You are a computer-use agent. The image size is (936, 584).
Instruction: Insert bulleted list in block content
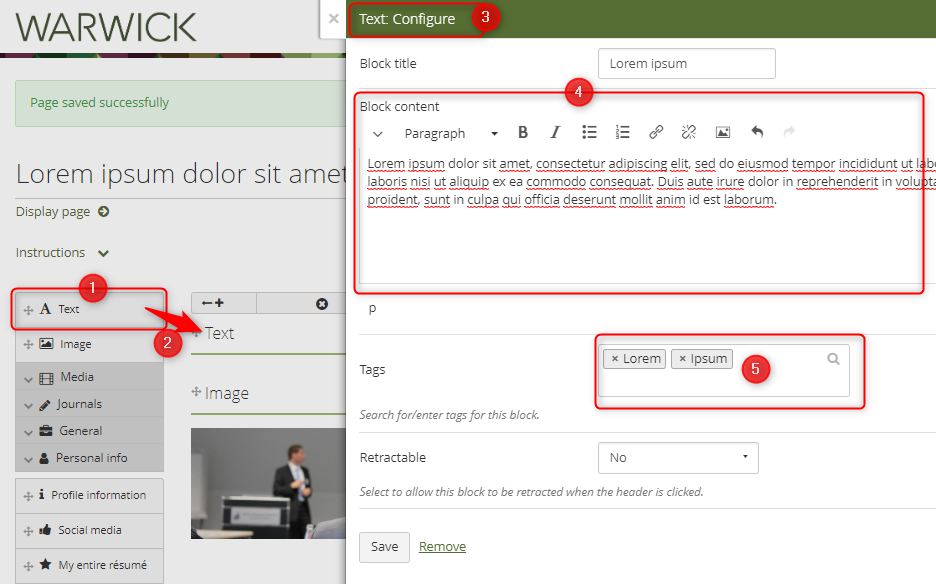point(589,133)
